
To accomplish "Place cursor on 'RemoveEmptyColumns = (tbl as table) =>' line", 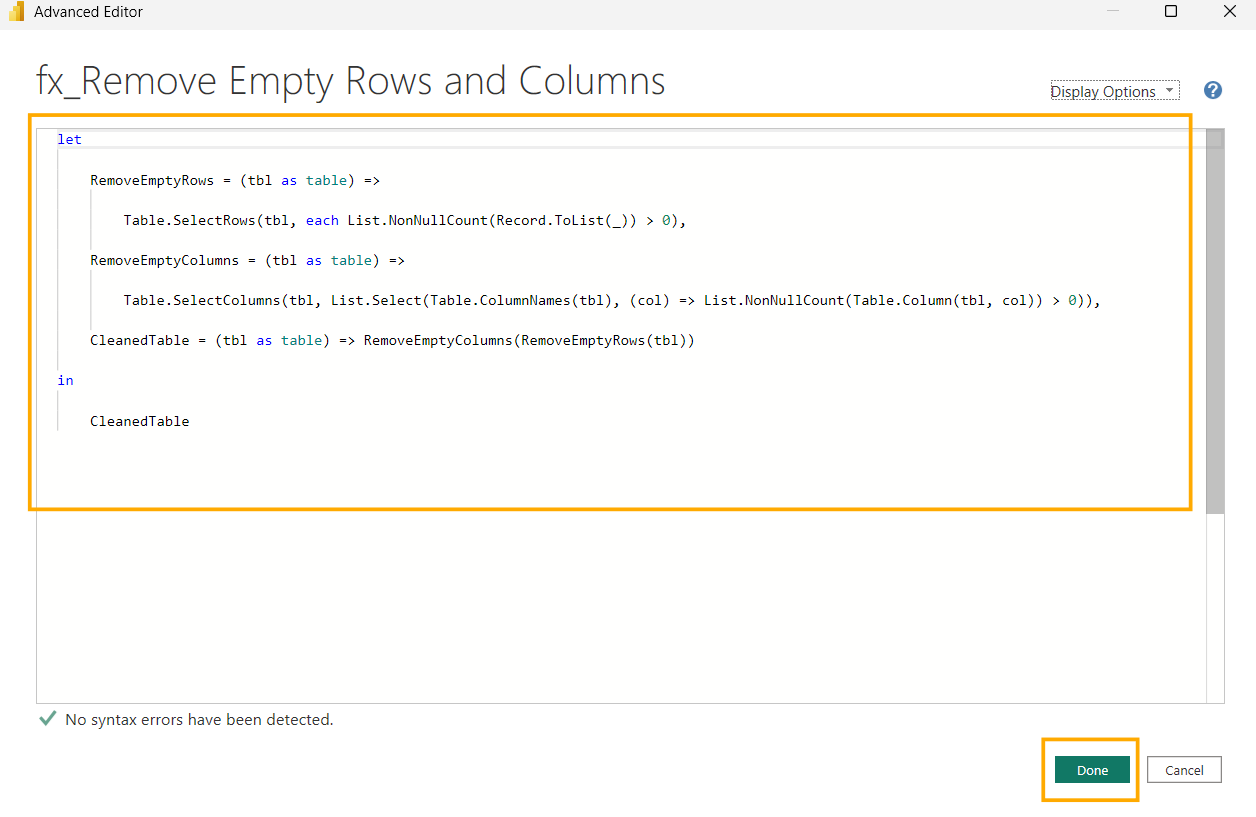I will [247, 260].
